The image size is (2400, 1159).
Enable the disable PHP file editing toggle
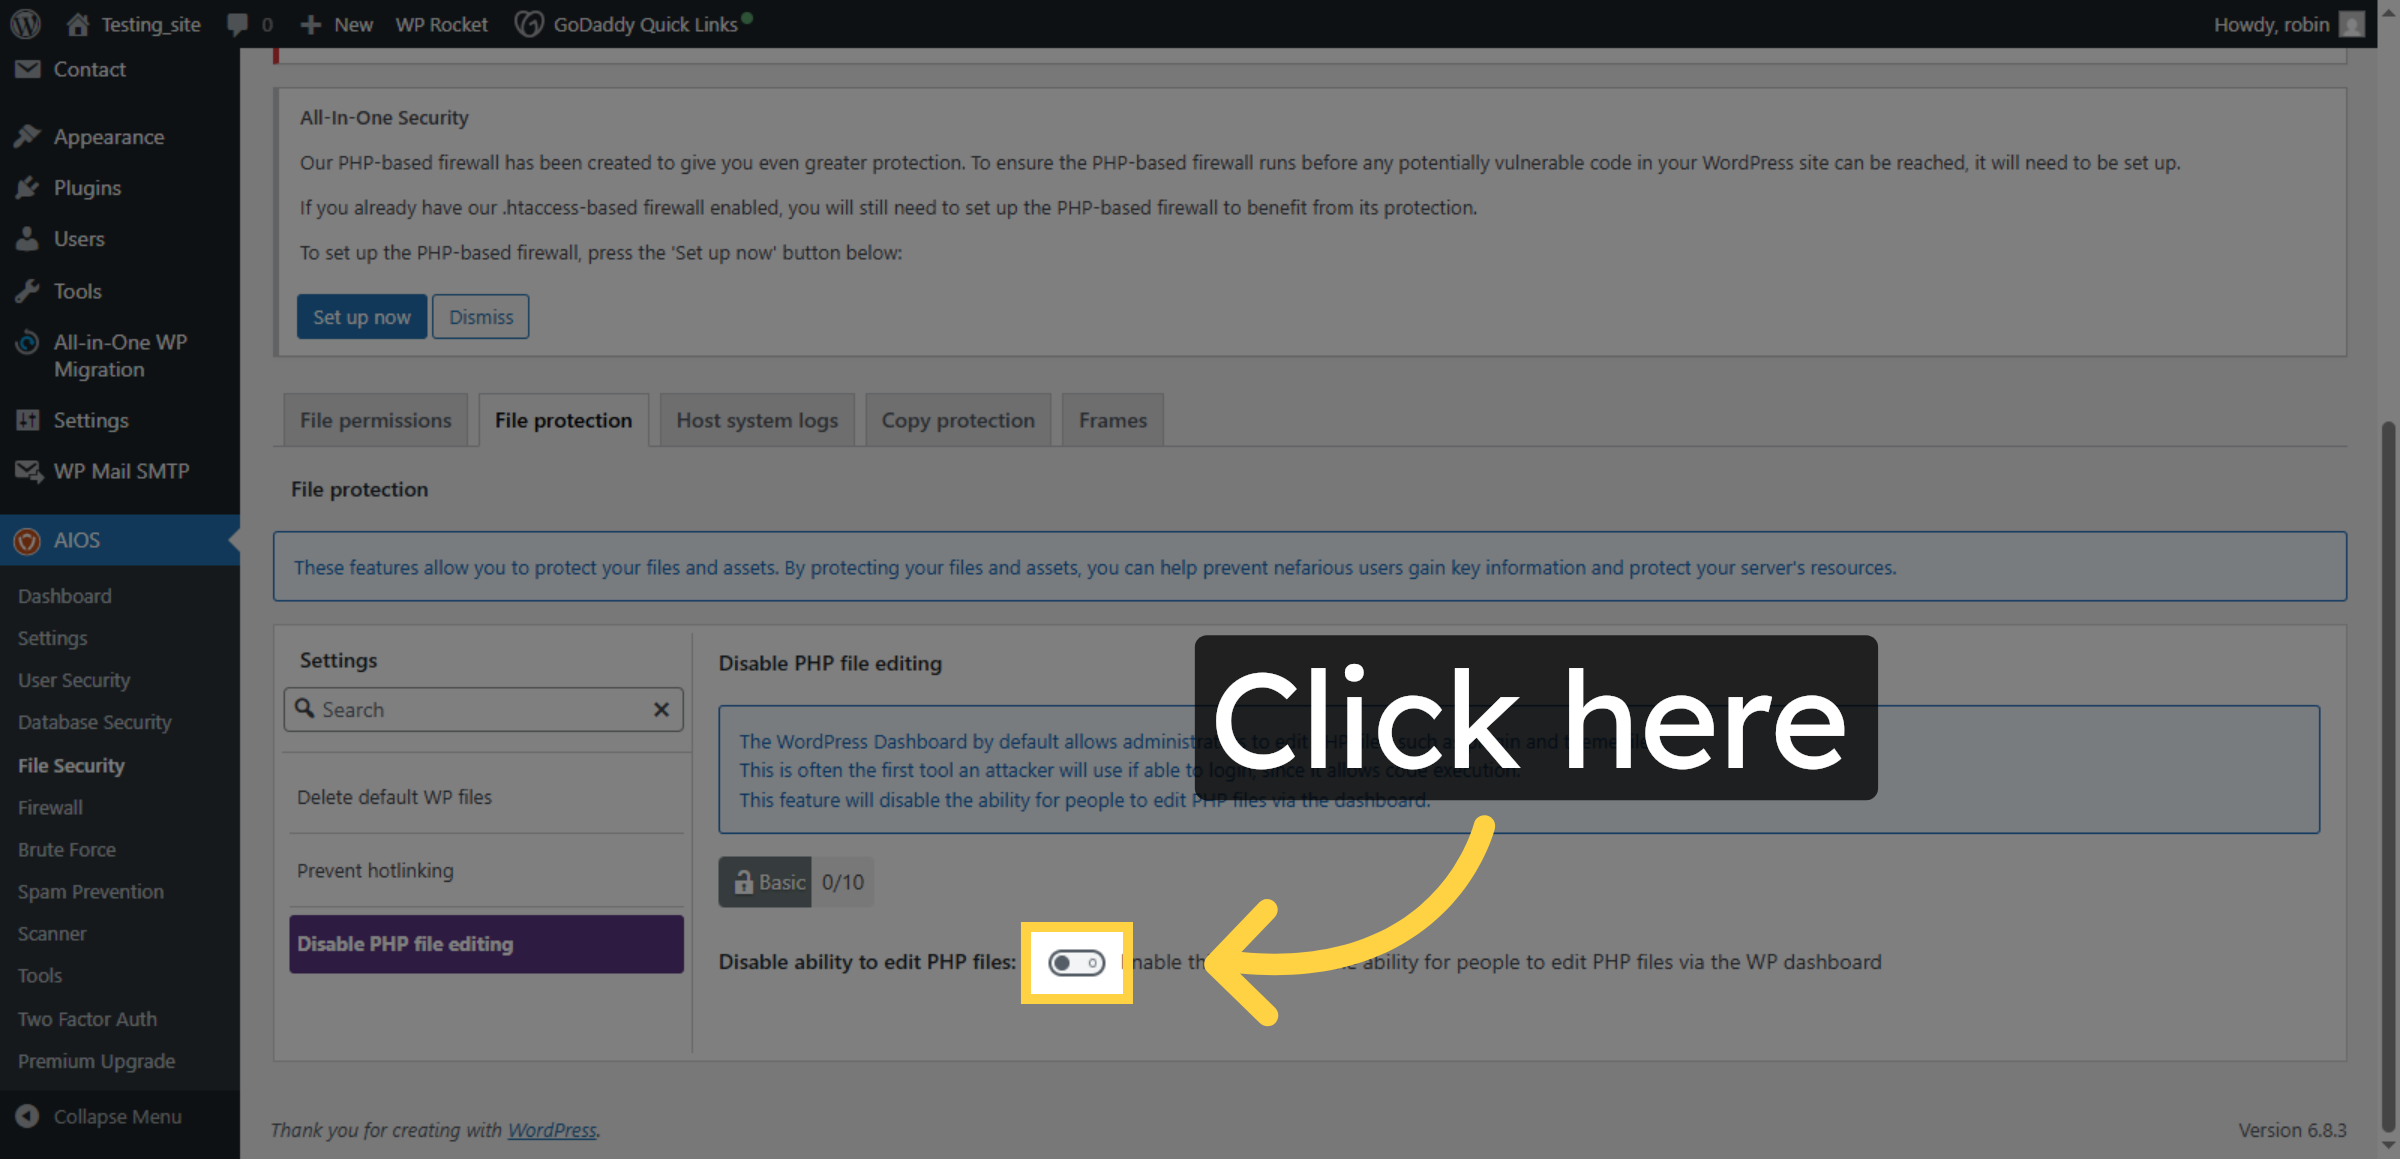(x=1076, y=963)
